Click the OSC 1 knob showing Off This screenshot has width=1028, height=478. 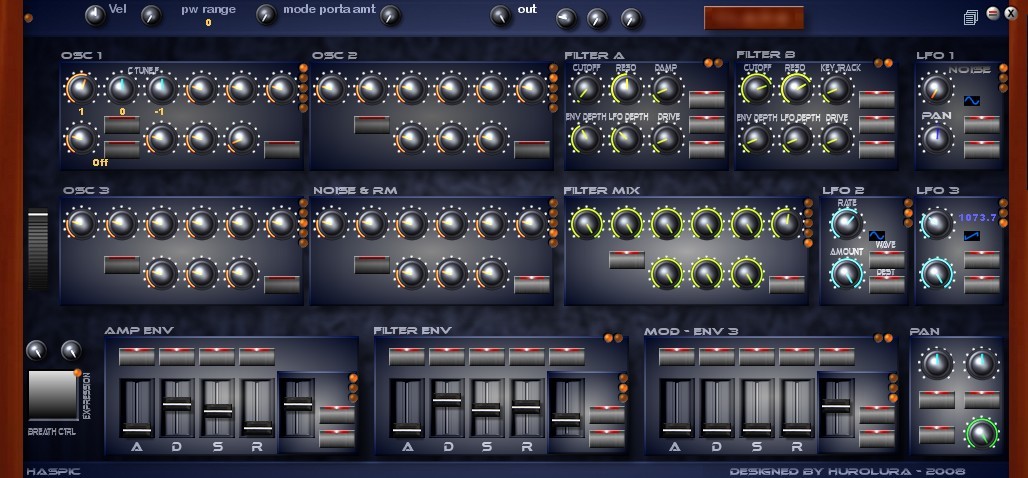coord(81,139)
